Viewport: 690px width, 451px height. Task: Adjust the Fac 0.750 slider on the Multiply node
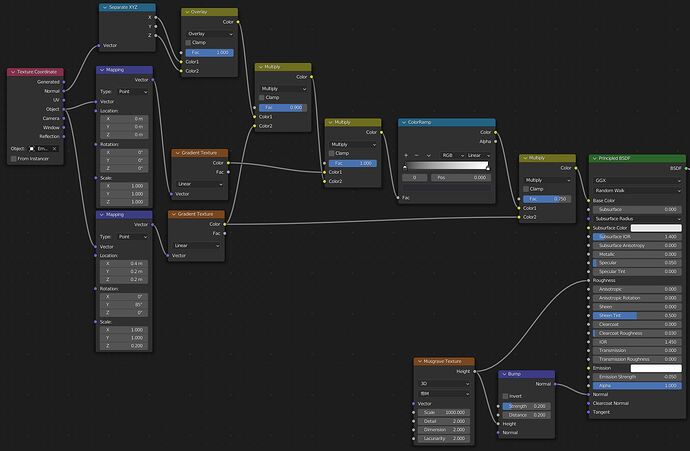point(547,199)
